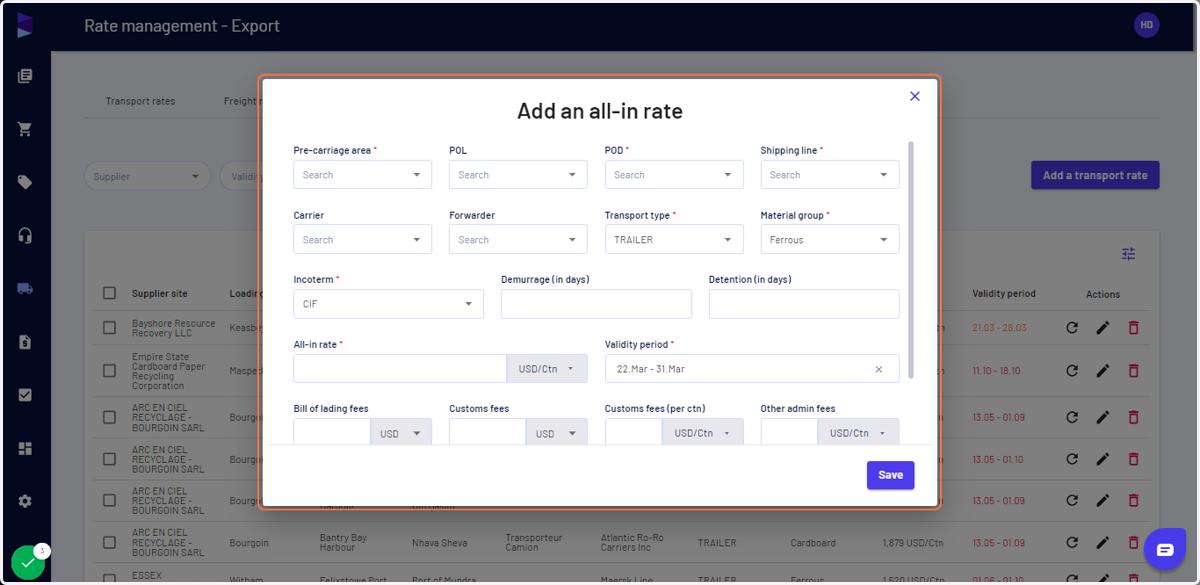Open the invoice dollar icon in sidebar
Image resolution: width=1200 pixels, height=585 pixels.
coord(25,342)
